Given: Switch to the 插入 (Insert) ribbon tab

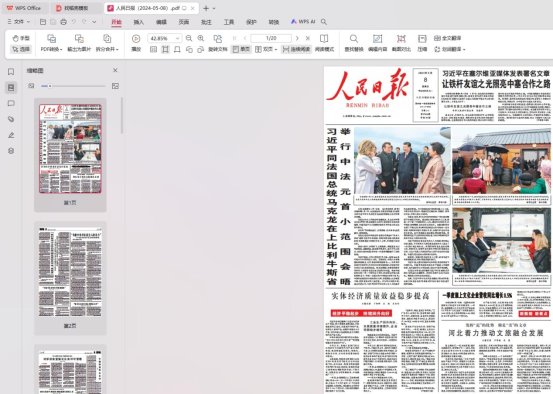Looking at the screenshot, I should coord(139,22).
